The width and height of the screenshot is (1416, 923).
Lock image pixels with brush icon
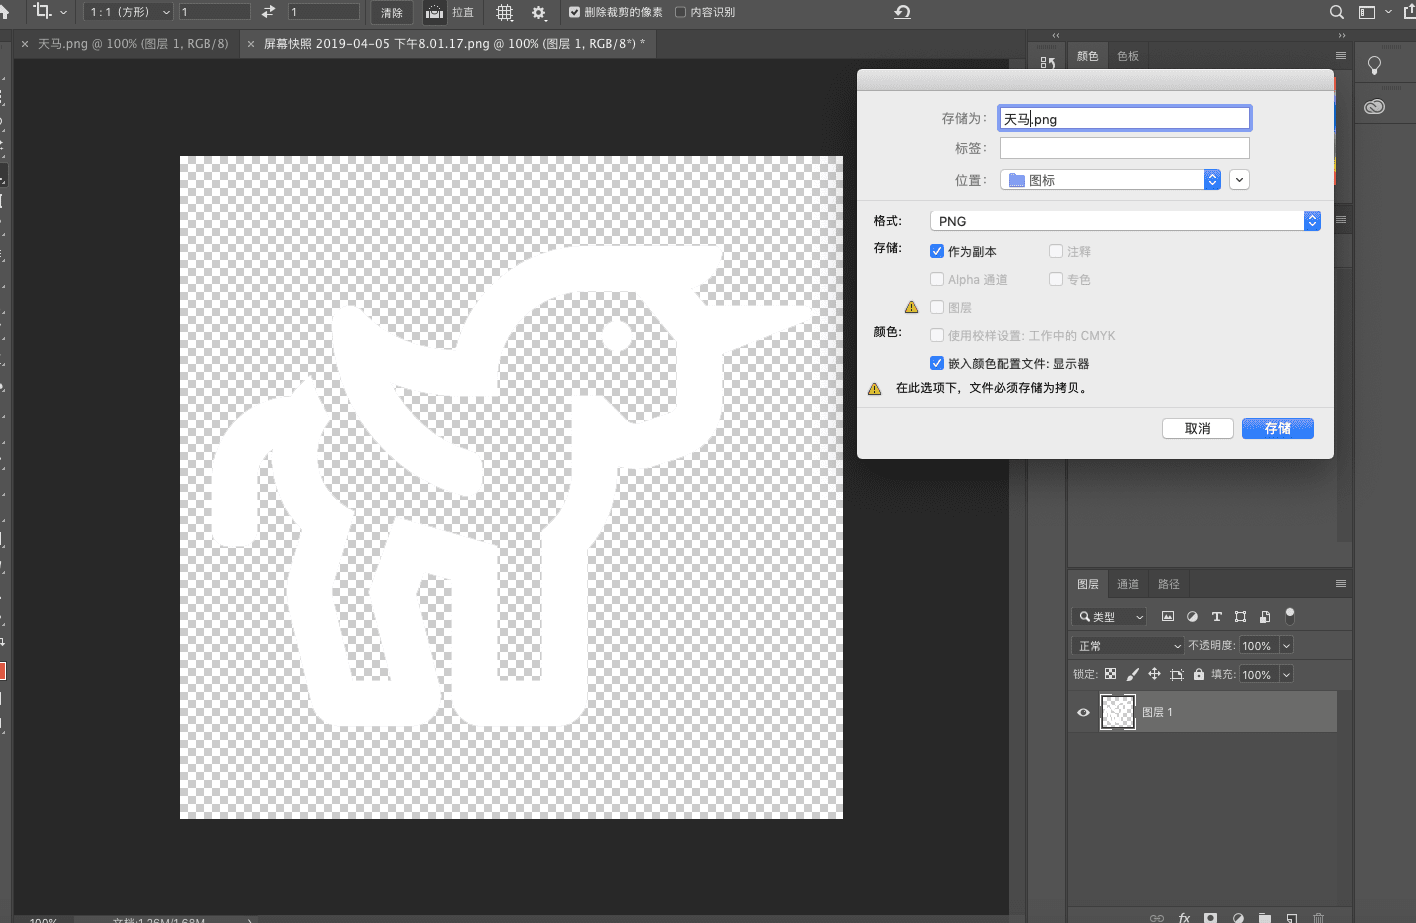1132,674
